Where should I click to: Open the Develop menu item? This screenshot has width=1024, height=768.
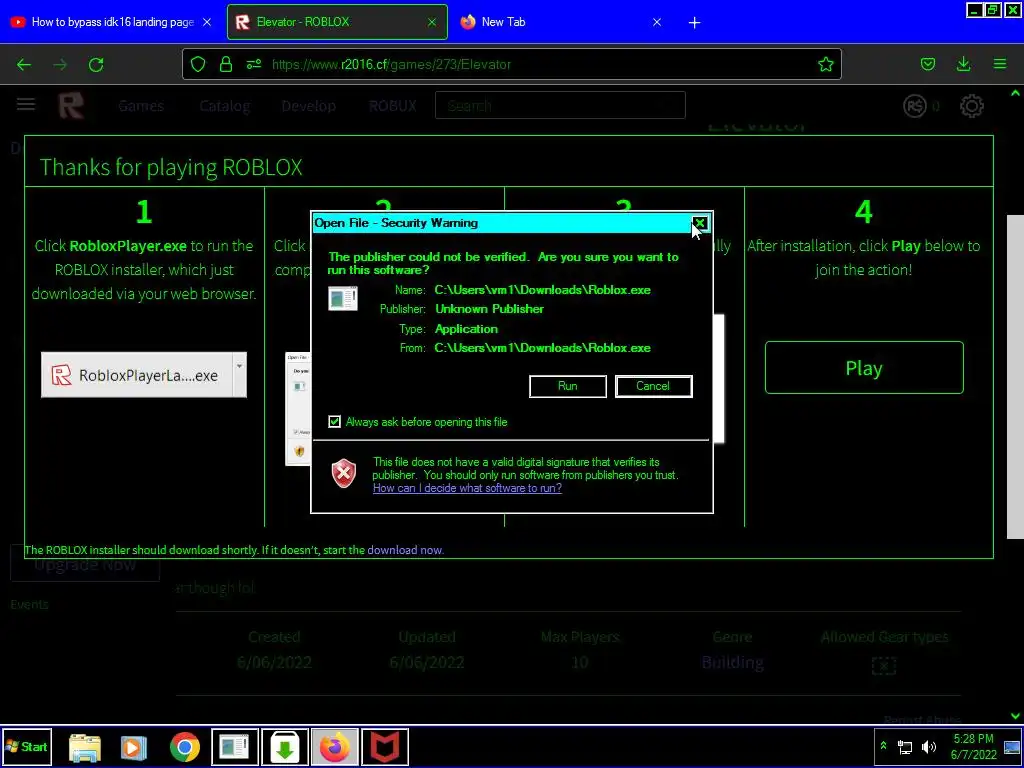point(308,106)
